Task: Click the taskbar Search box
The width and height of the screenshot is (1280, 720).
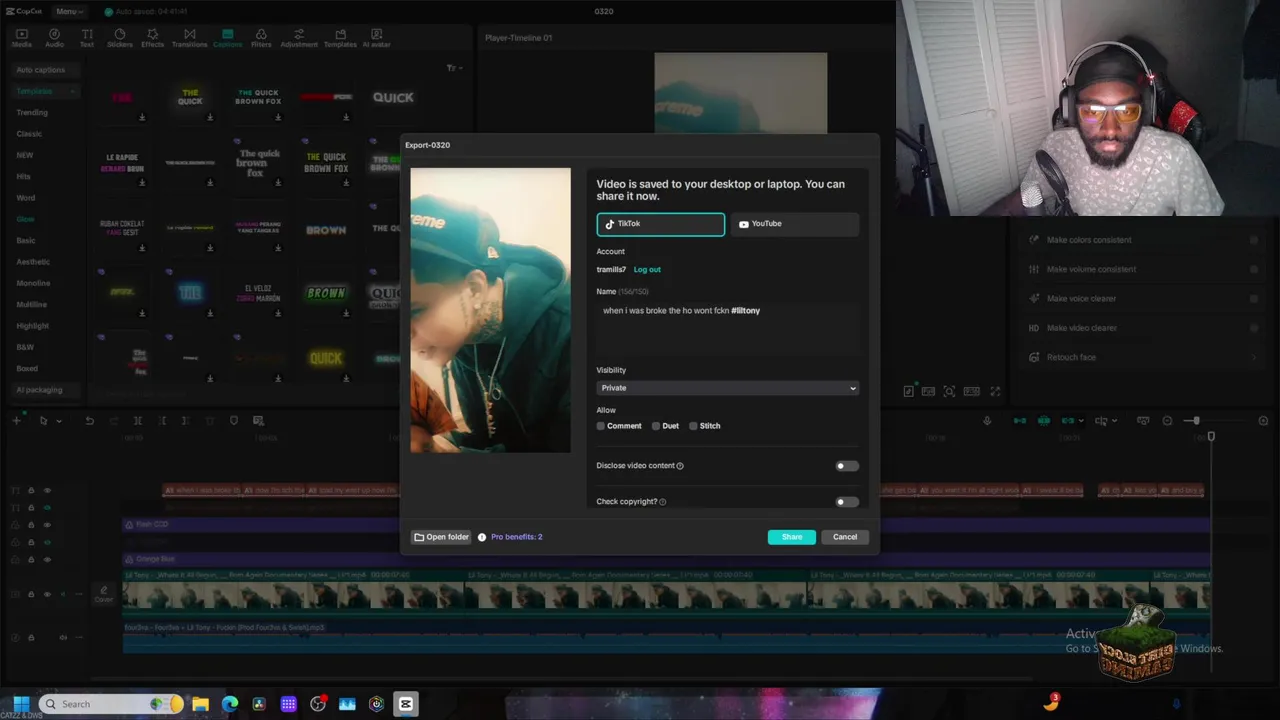Action: 112,704
